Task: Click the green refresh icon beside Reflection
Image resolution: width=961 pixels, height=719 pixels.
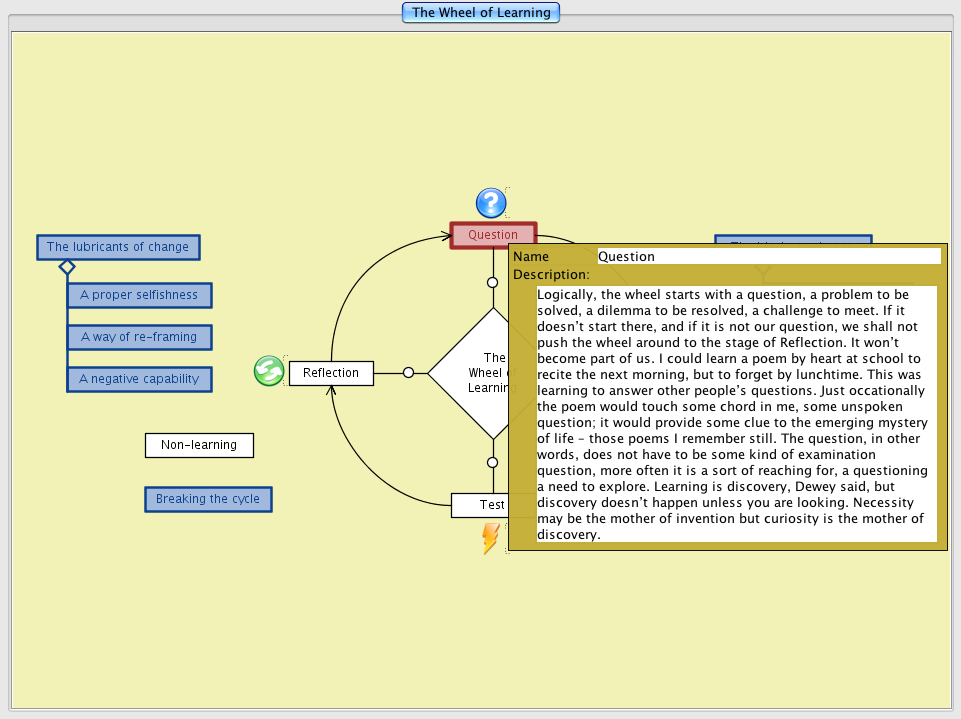Action: [x=268, y=371]
